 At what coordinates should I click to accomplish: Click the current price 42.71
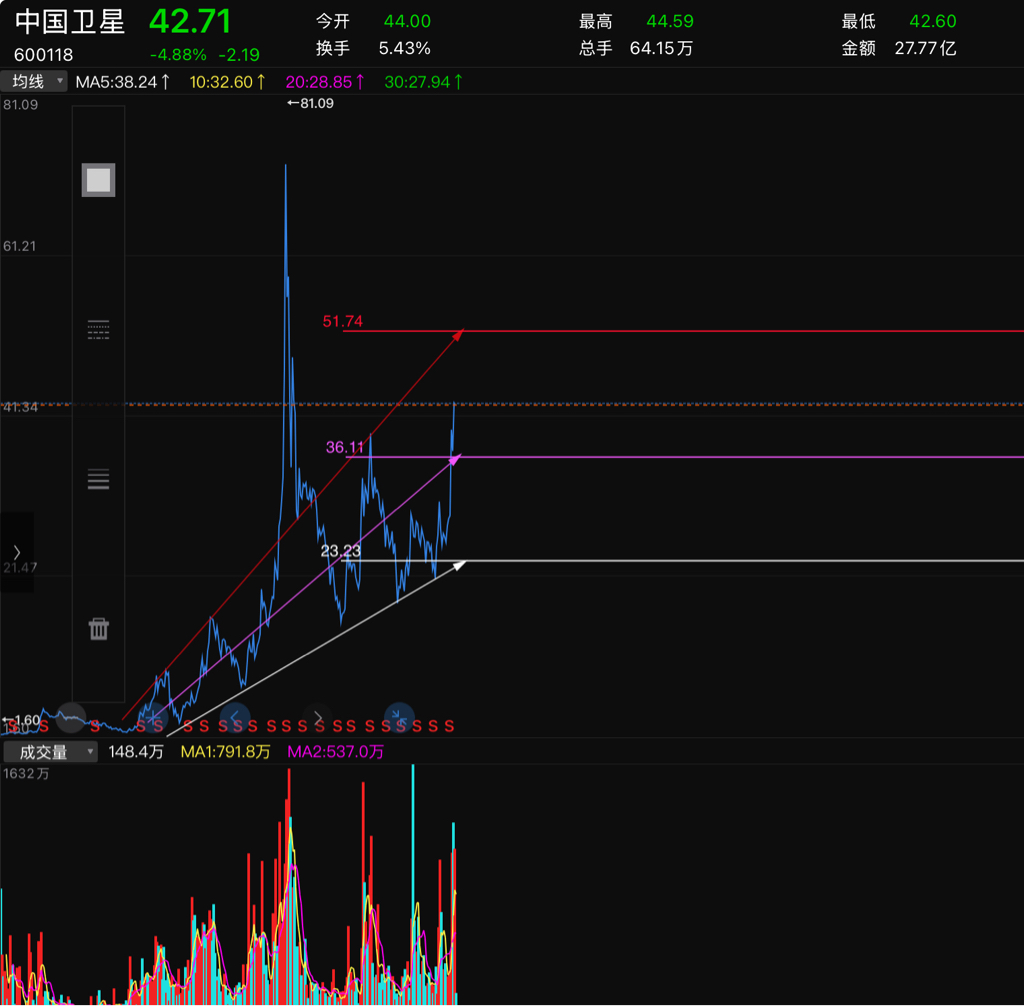190,22
